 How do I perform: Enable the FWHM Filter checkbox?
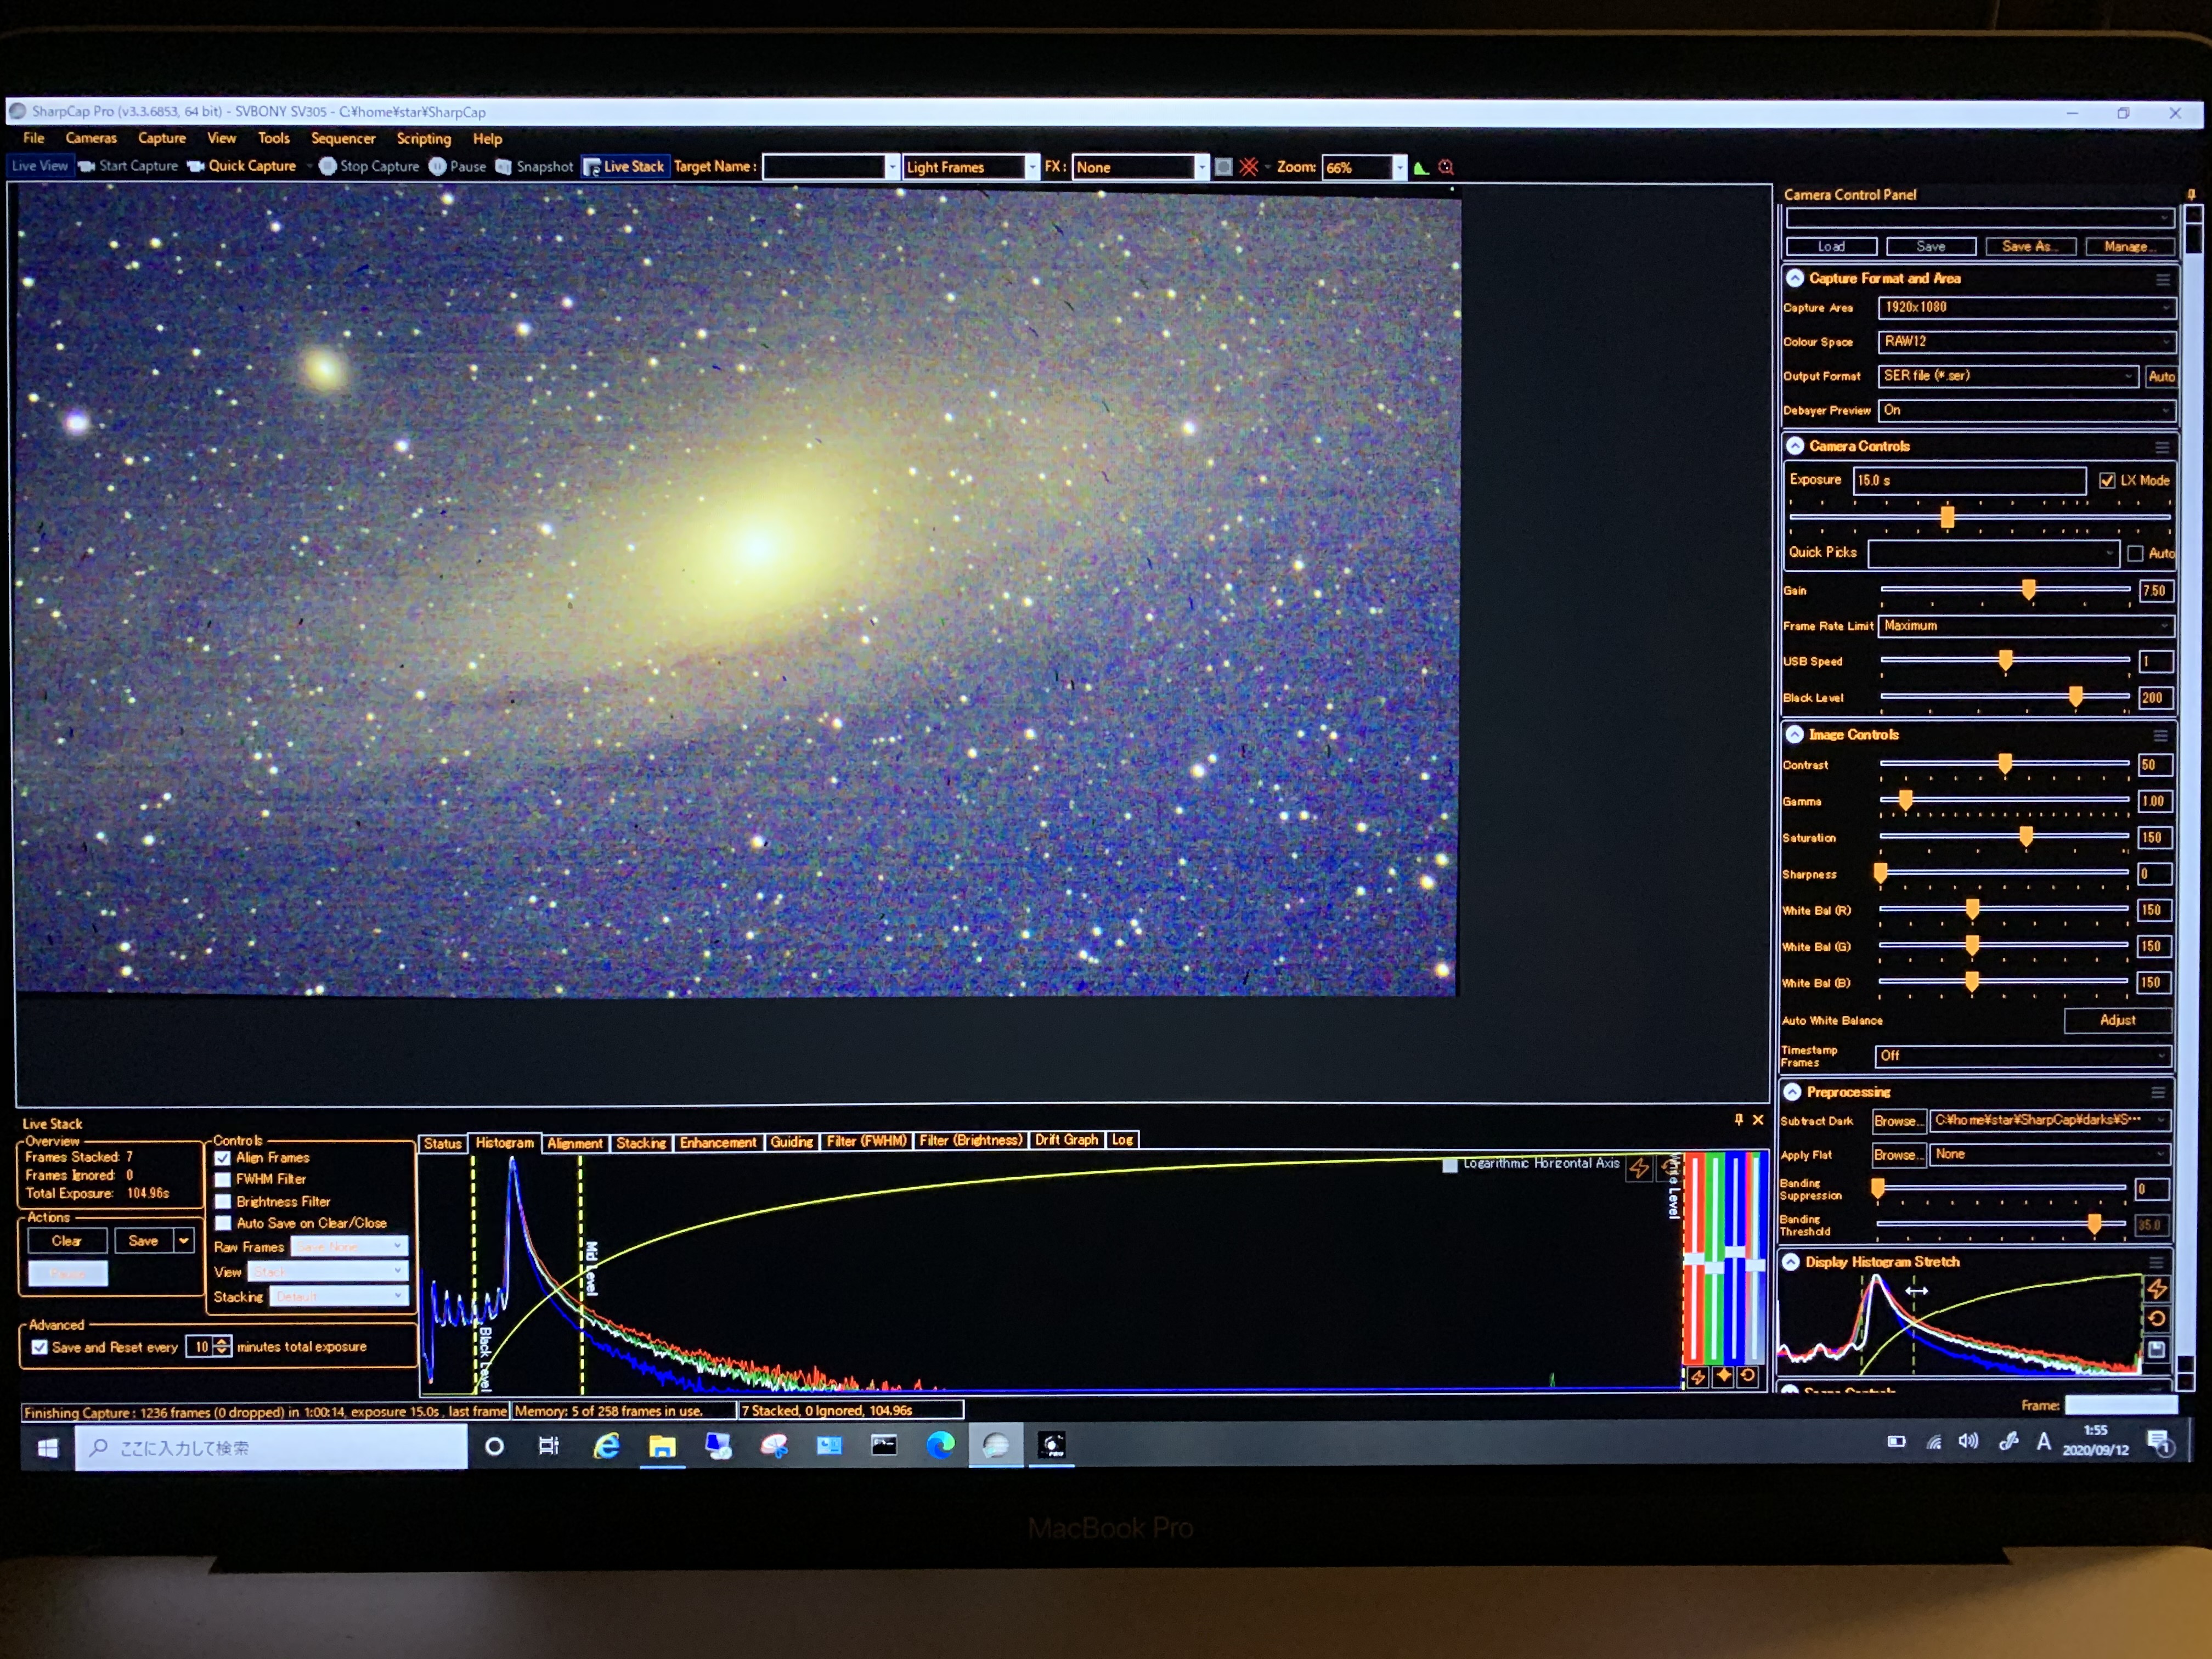pos(223,1180)
